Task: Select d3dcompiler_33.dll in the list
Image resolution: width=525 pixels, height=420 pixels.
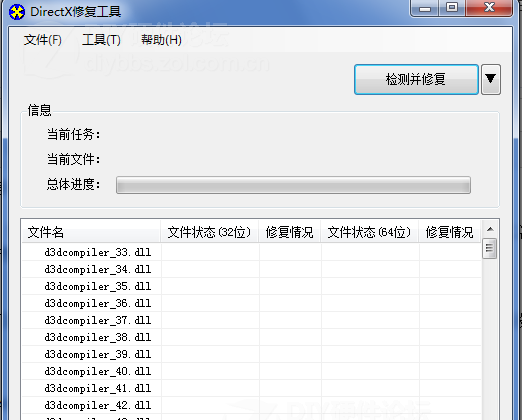Action: point(251,252)
